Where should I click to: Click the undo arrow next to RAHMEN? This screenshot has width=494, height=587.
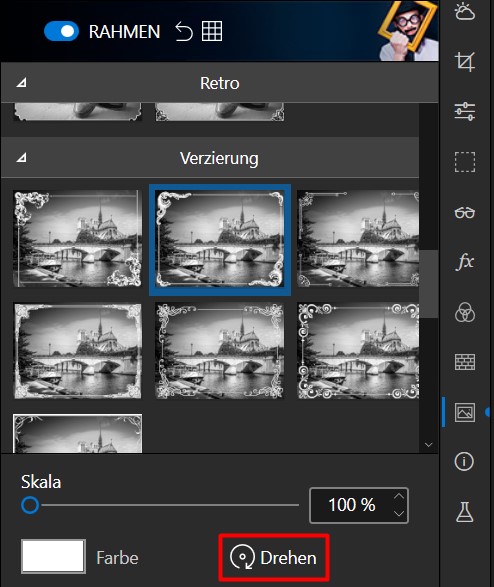pos(184,31)
